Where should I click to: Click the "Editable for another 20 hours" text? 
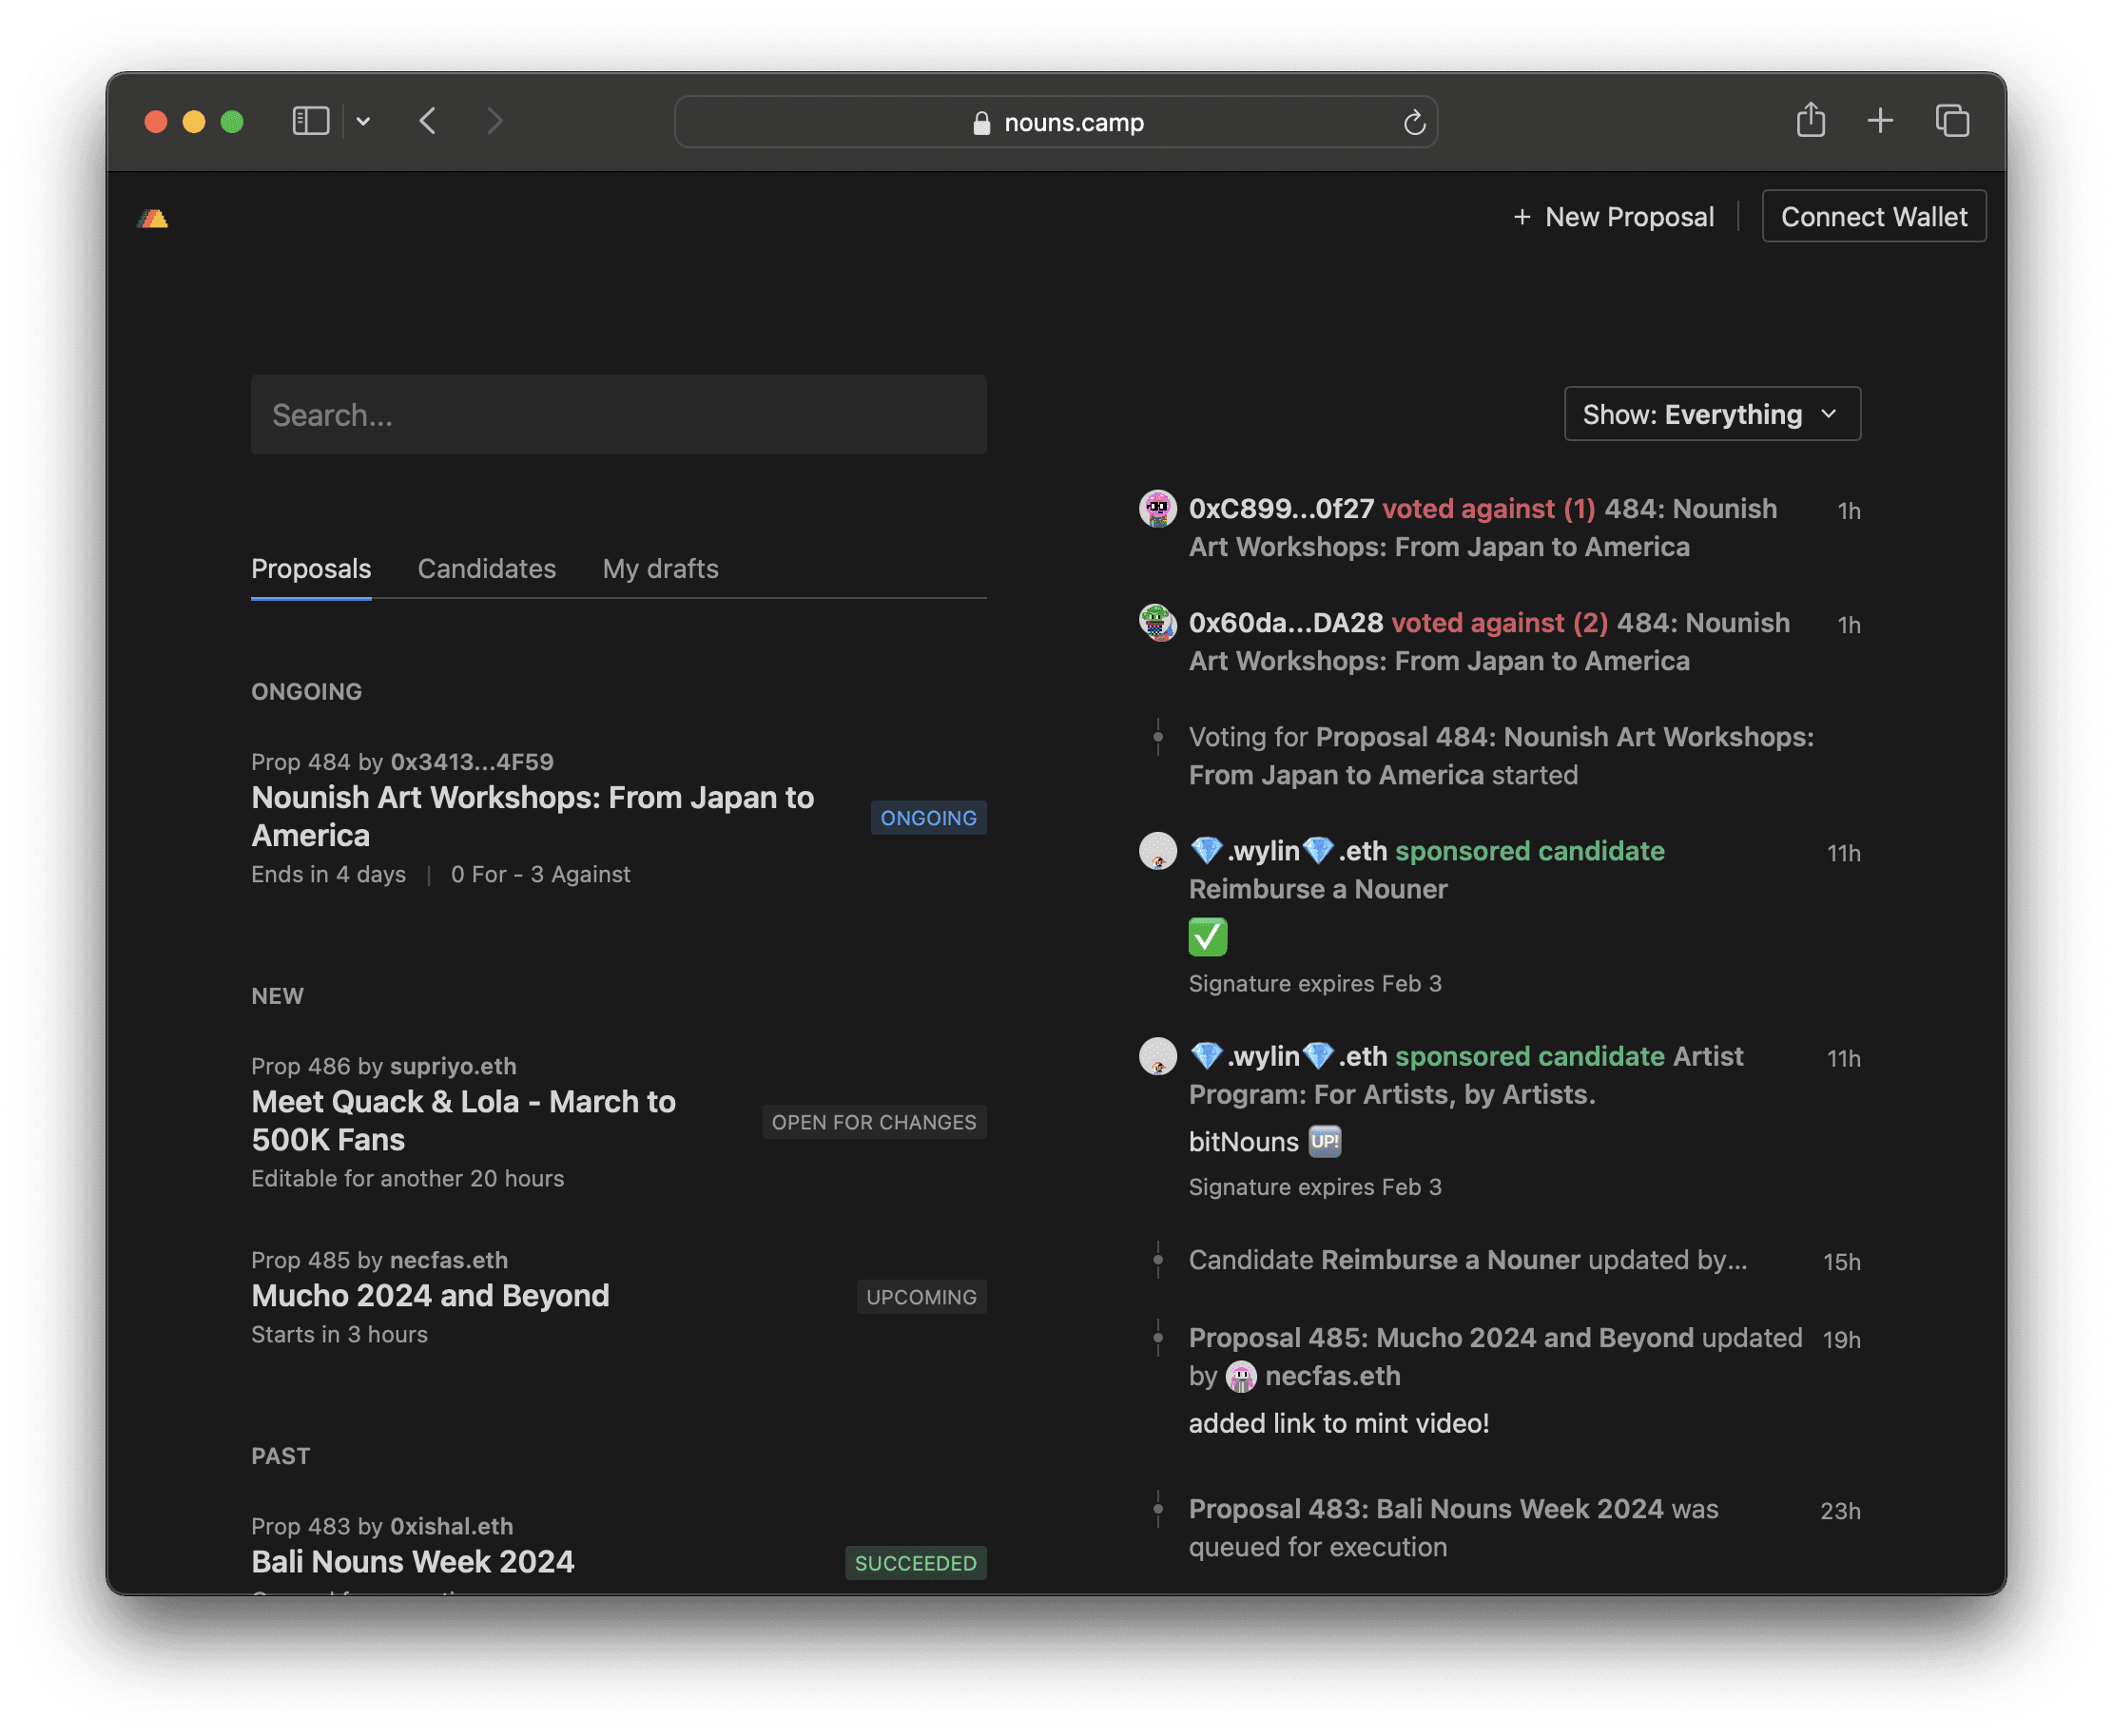[x=407, y=1178]
